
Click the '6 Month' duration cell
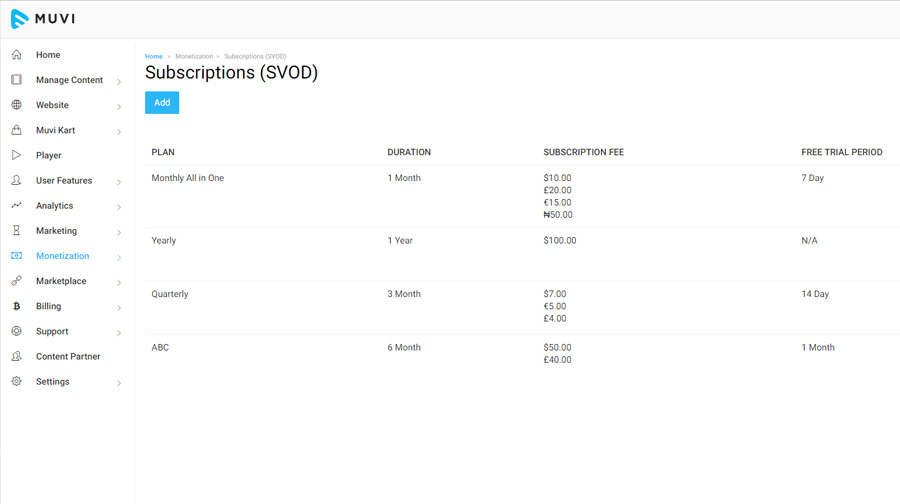pos(404,347)
